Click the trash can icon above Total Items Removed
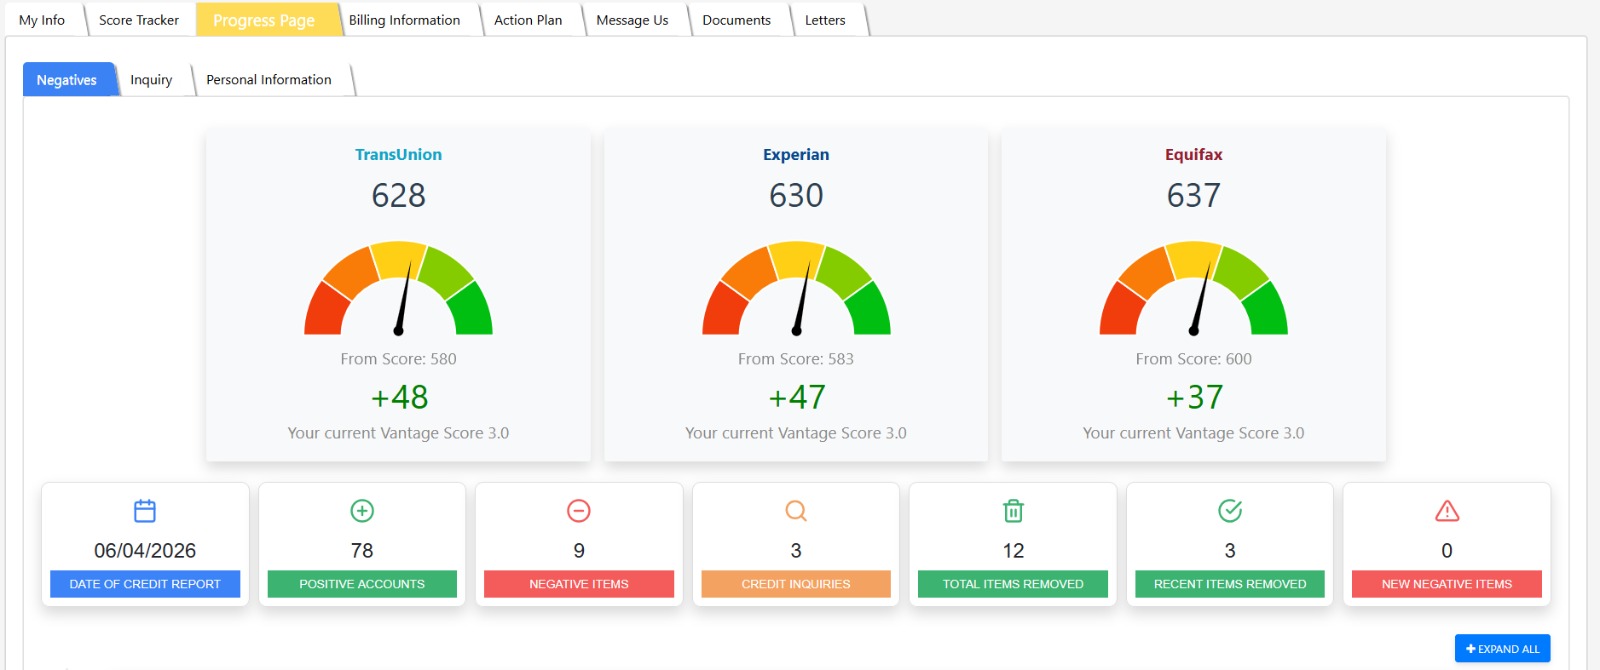 (1013, 511)
